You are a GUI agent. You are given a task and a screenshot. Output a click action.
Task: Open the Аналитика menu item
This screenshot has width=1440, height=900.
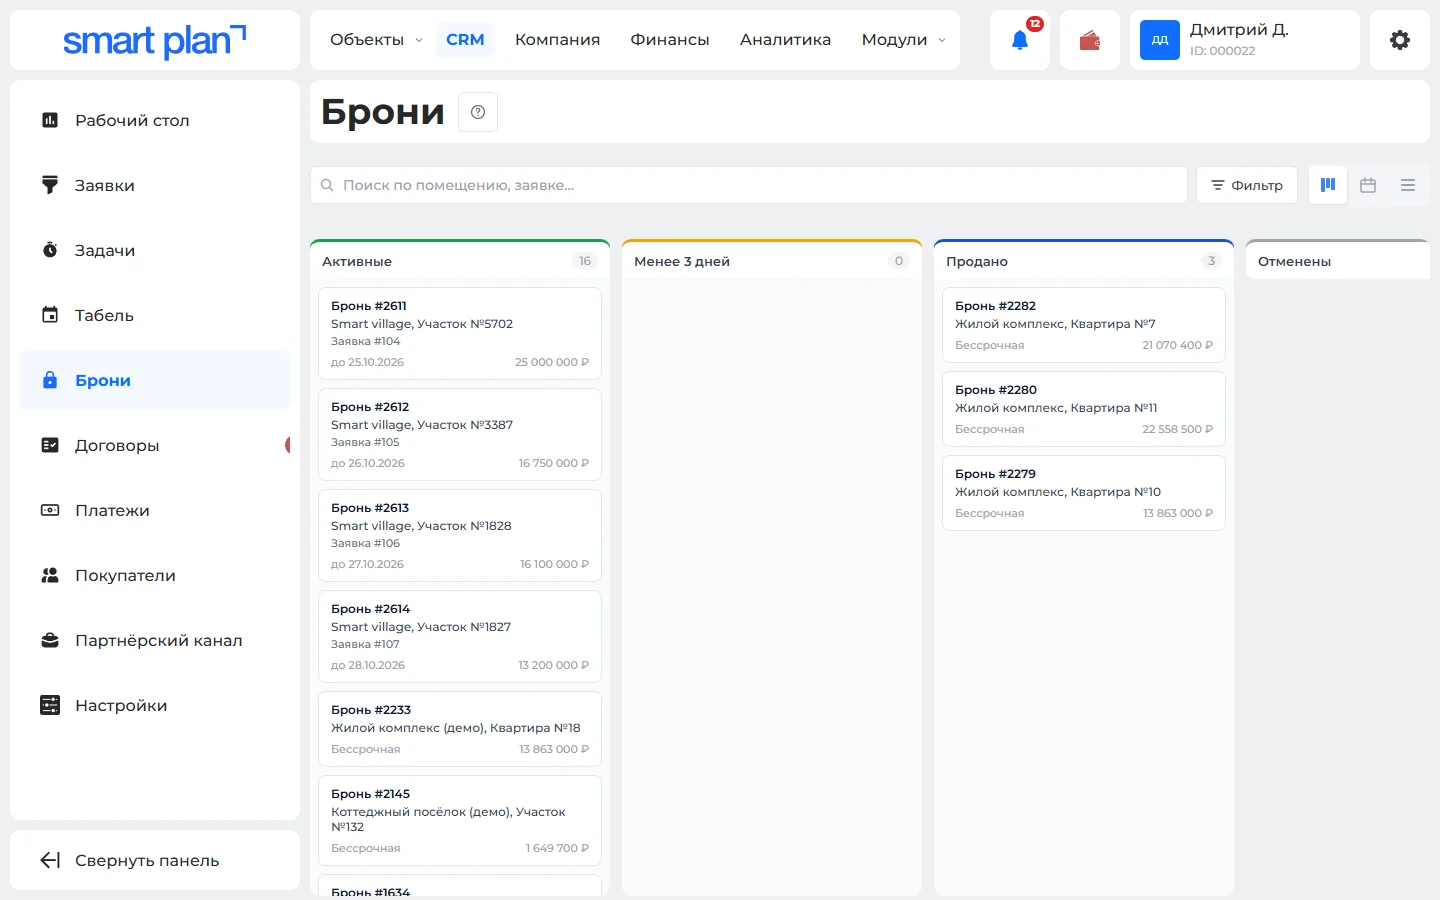coord(785,40)
